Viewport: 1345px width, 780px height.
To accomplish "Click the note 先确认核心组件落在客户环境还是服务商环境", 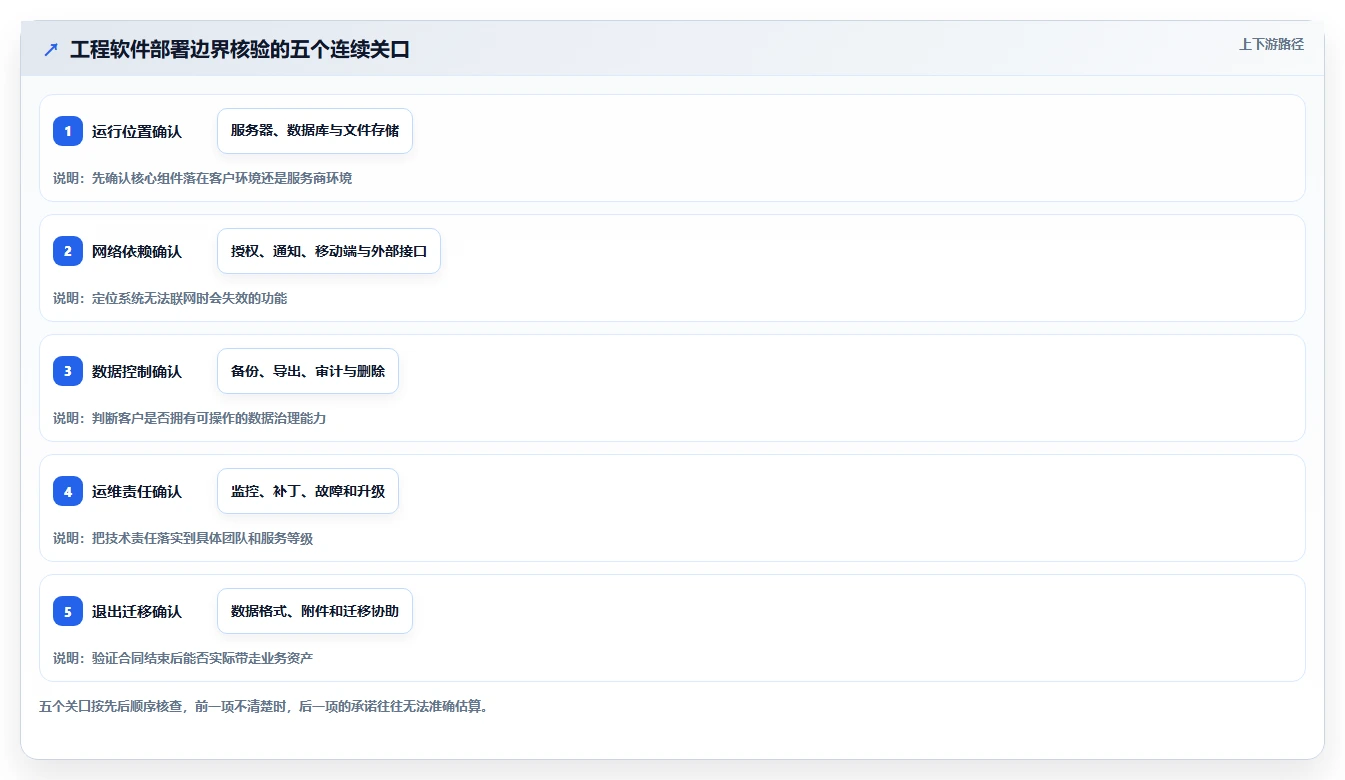I will click(x=222, y=178).
